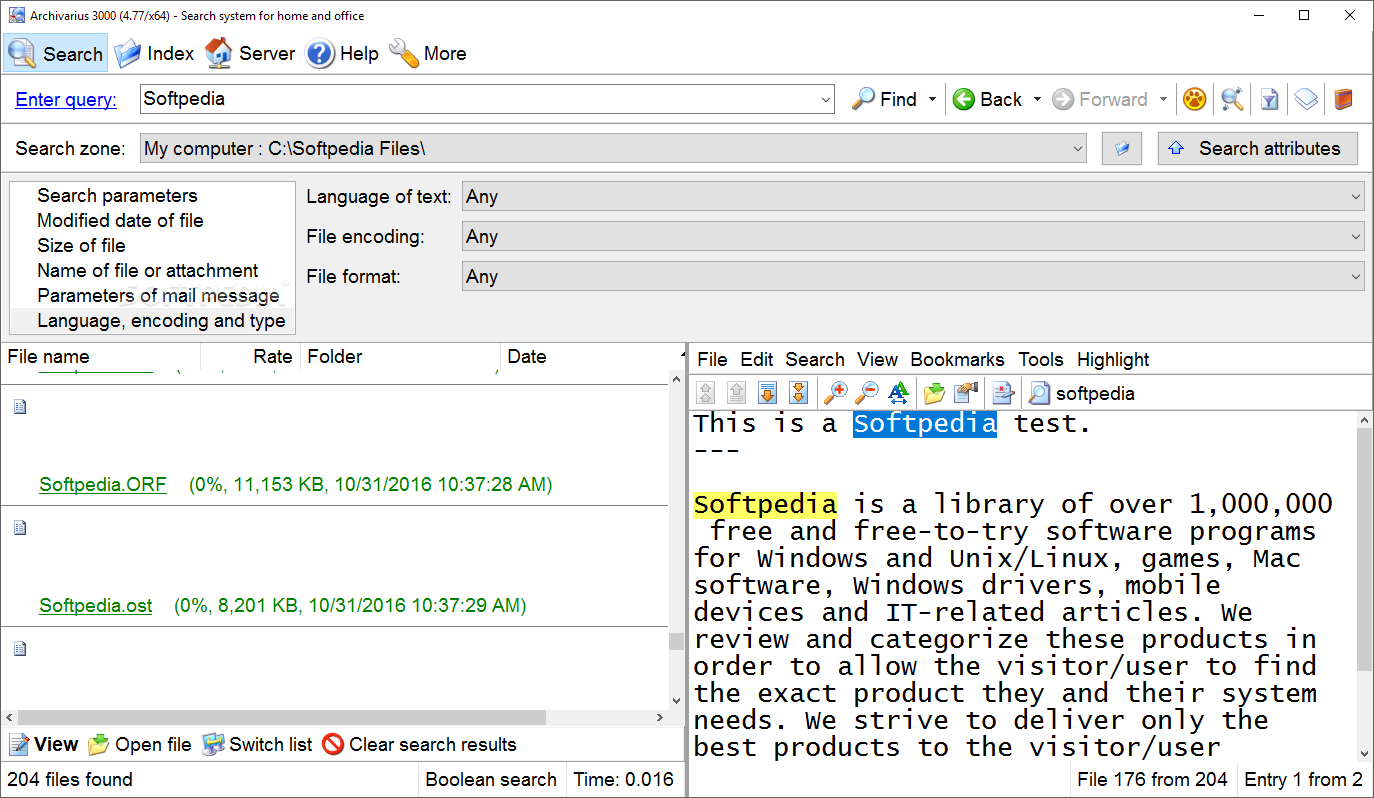Click Switch list below the results
1374x798 pixels.
coord(257,745)
